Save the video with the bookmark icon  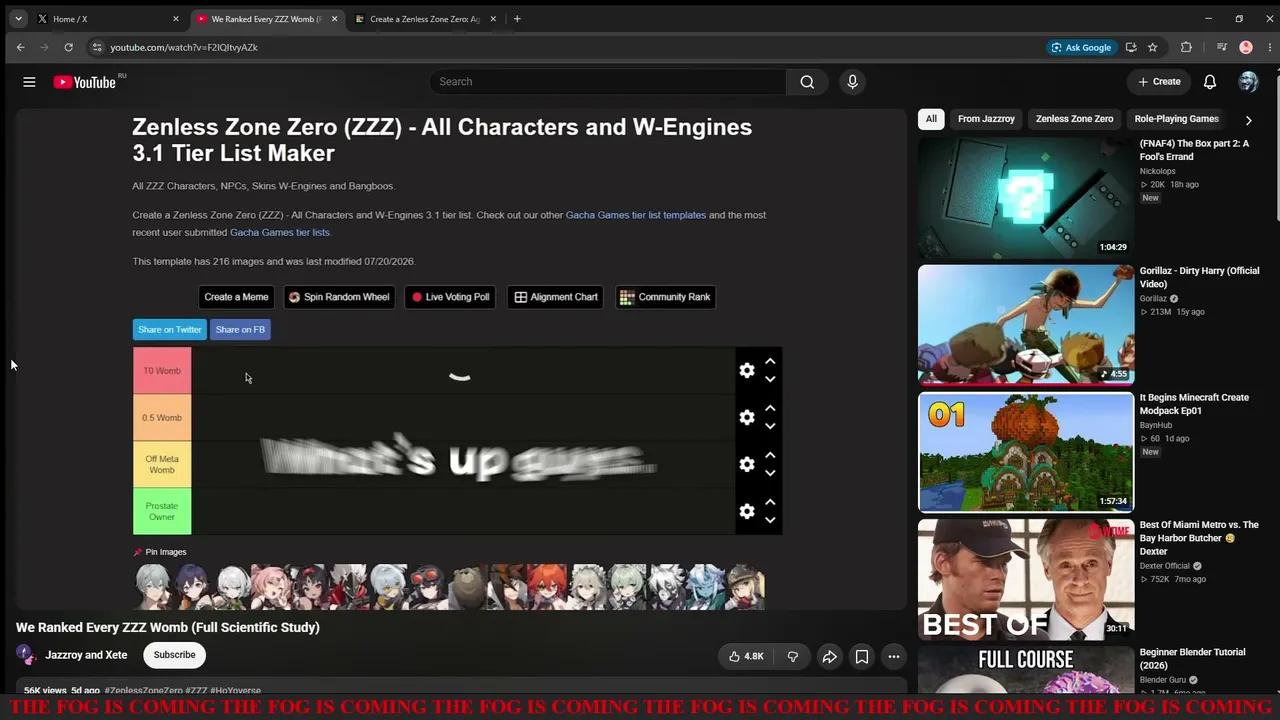coord(861,657)
